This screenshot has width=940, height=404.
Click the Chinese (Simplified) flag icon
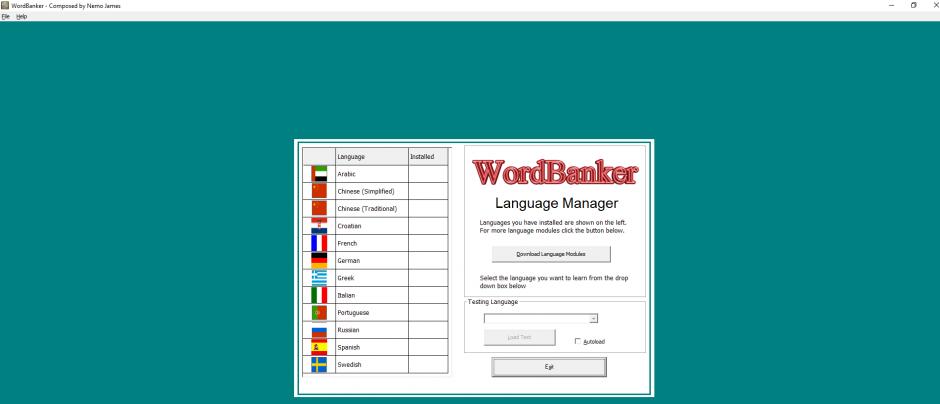click(x=319, y=191)
